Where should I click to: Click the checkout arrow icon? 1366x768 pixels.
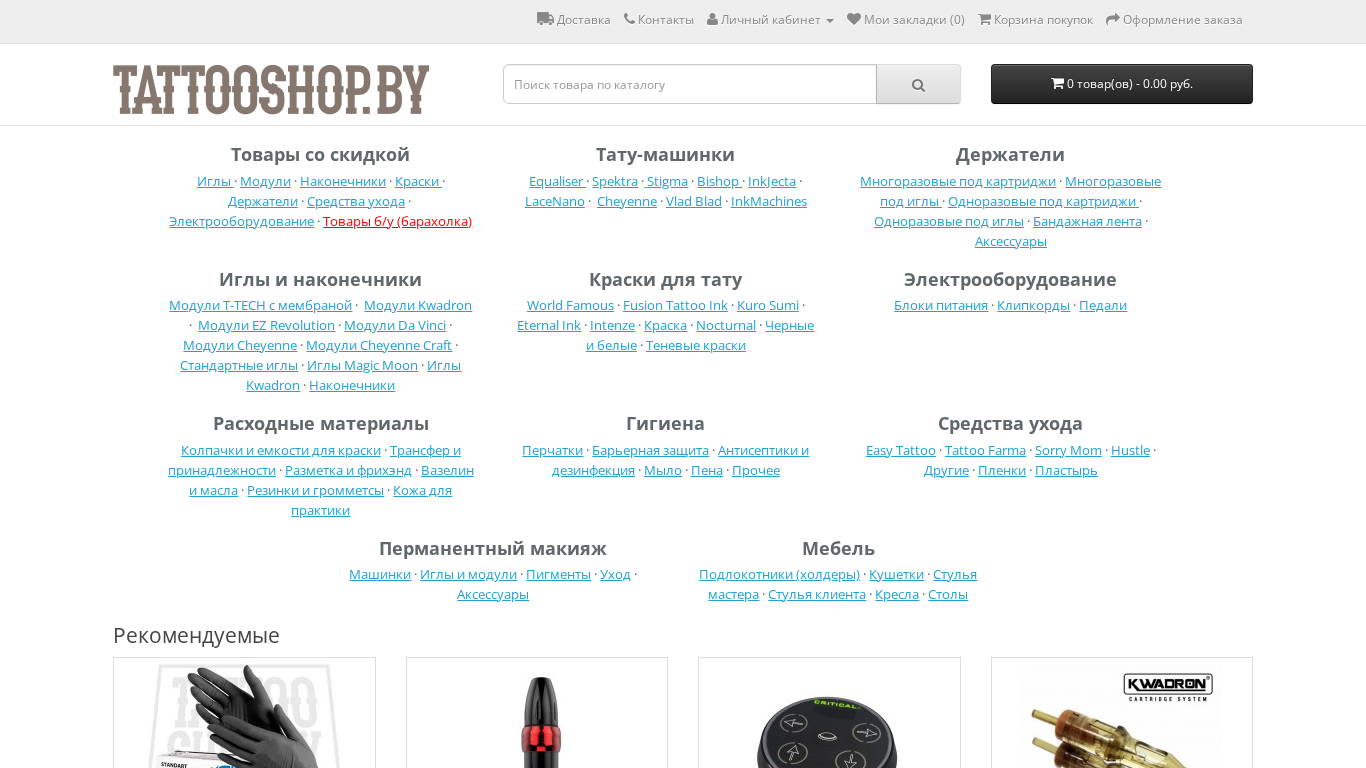click(x=1112, y=19)
